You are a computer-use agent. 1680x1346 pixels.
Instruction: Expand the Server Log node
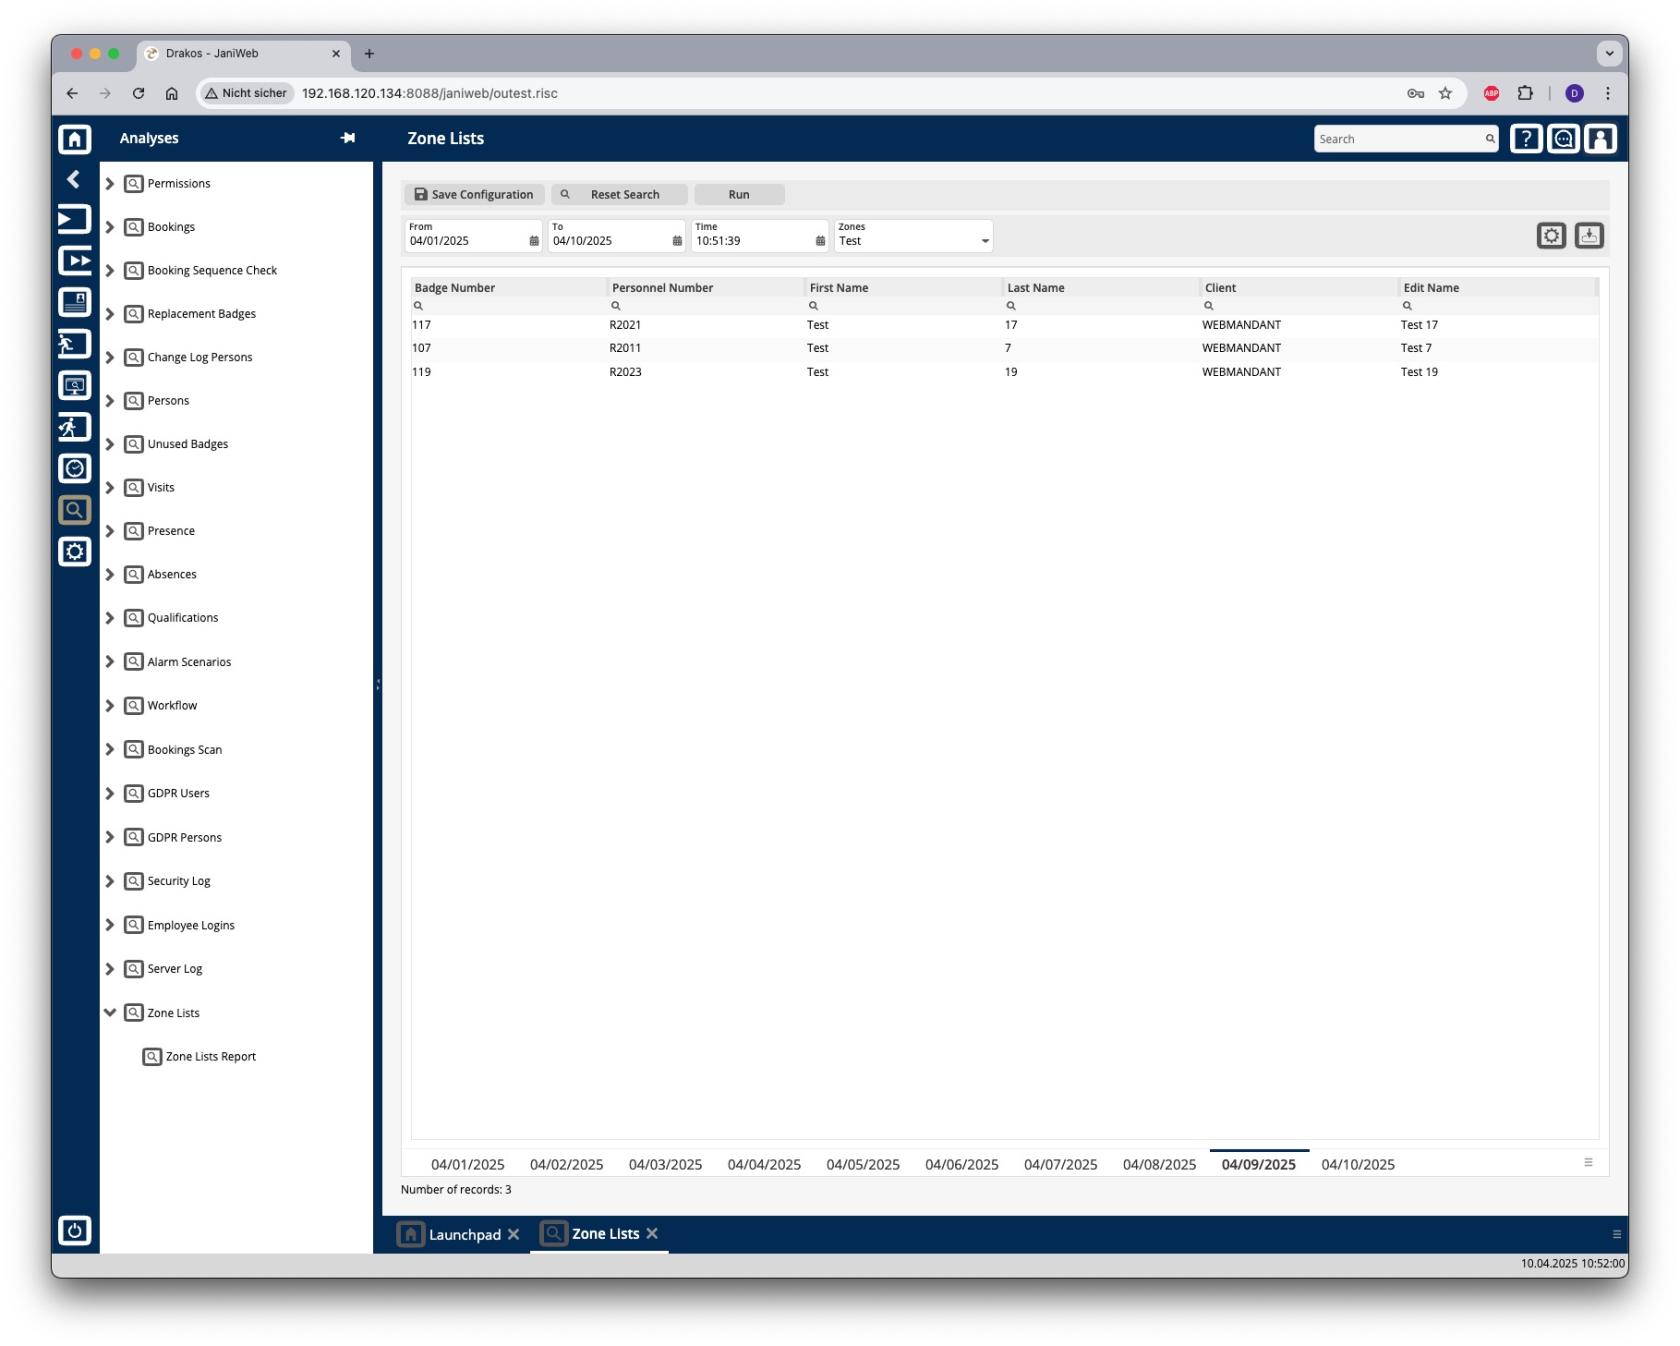(x=110, y=969)
